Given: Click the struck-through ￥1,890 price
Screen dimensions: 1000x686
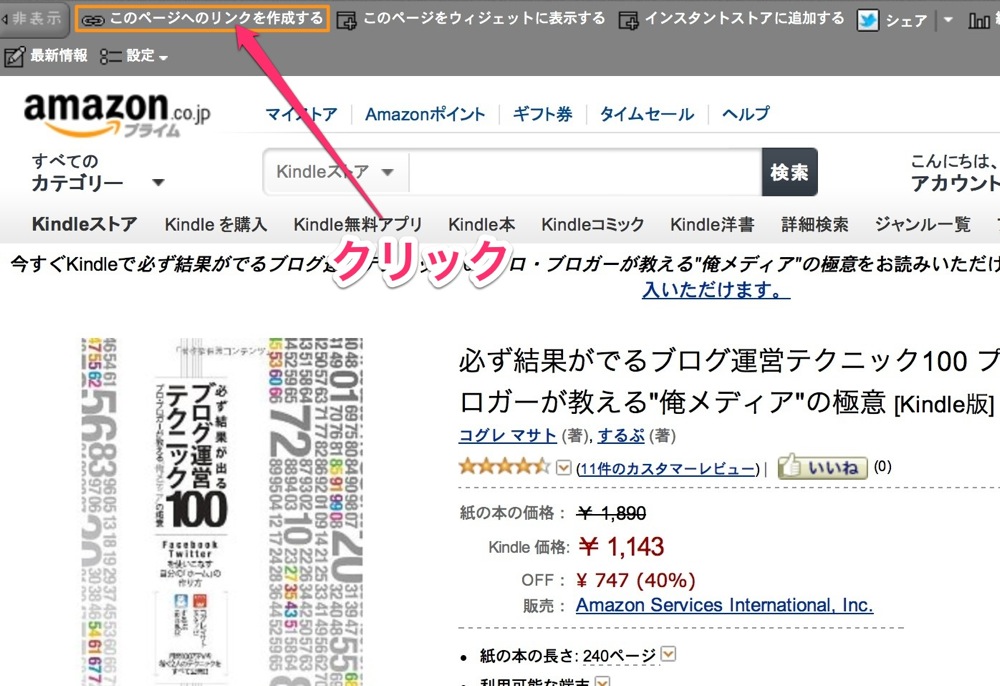Looking at the screenshot, I should pos(612,513).
